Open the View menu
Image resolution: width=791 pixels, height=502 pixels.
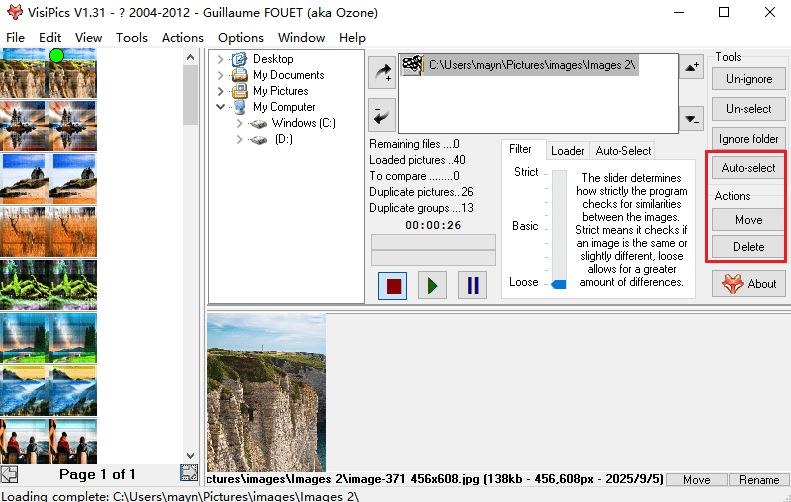click(x=88, y=38)
